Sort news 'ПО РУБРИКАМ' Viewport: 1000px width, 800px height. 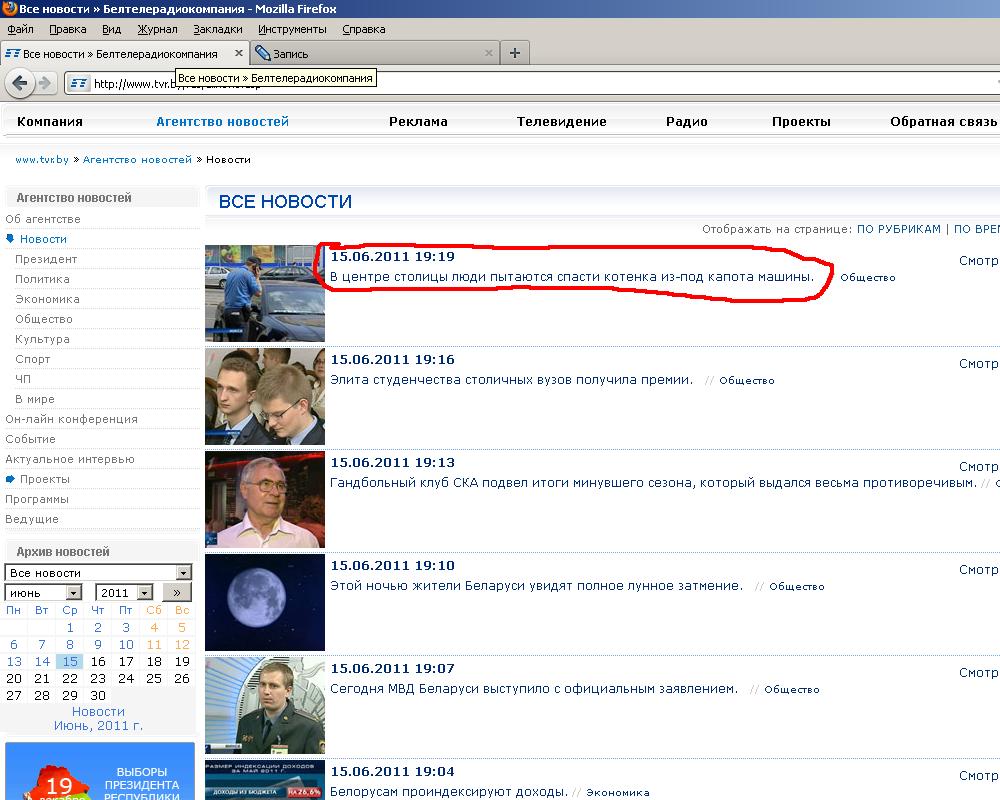tap(899, 229)
